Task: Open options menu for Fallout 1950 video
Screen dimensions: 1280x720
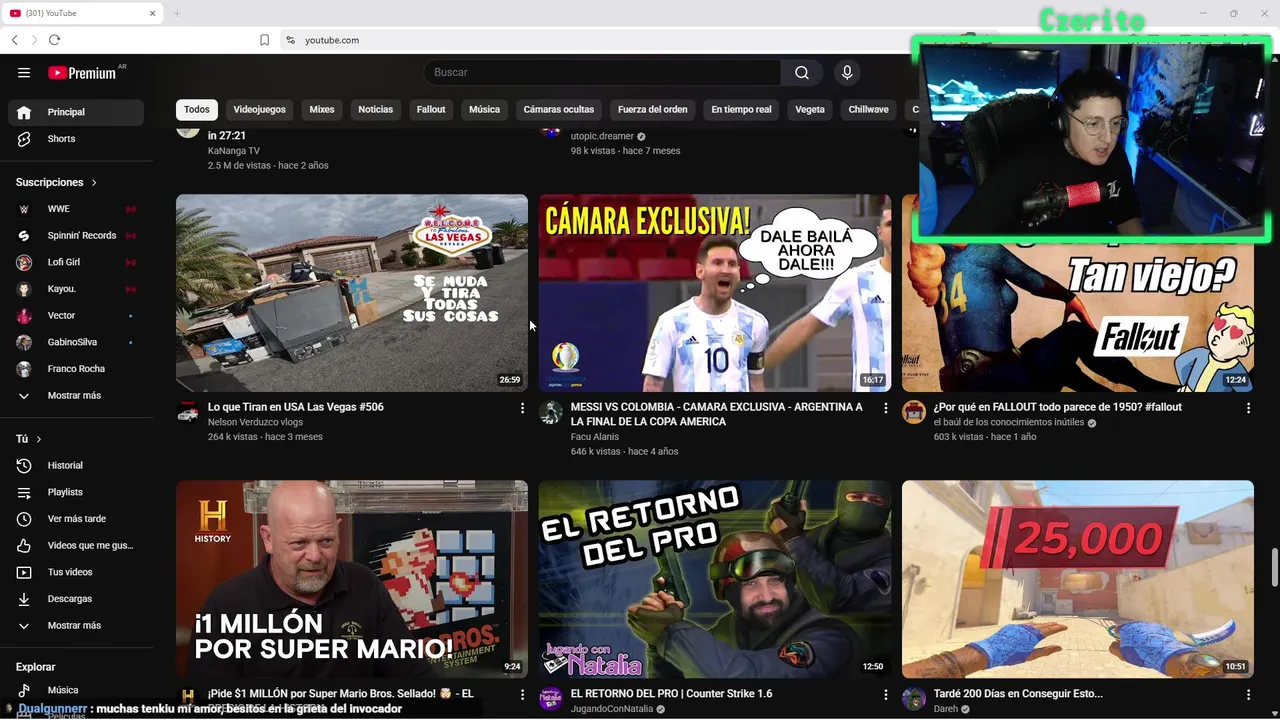Action: tap(1248, 408)
